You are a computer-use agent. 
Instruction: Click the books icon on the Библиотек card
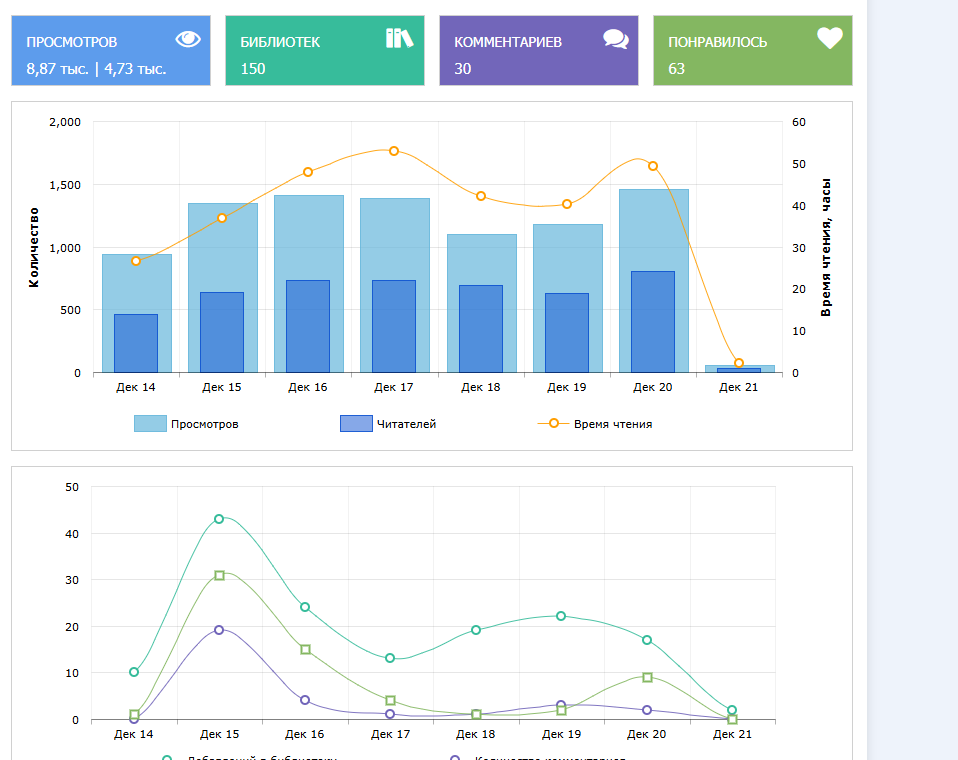tap(399, 39)
